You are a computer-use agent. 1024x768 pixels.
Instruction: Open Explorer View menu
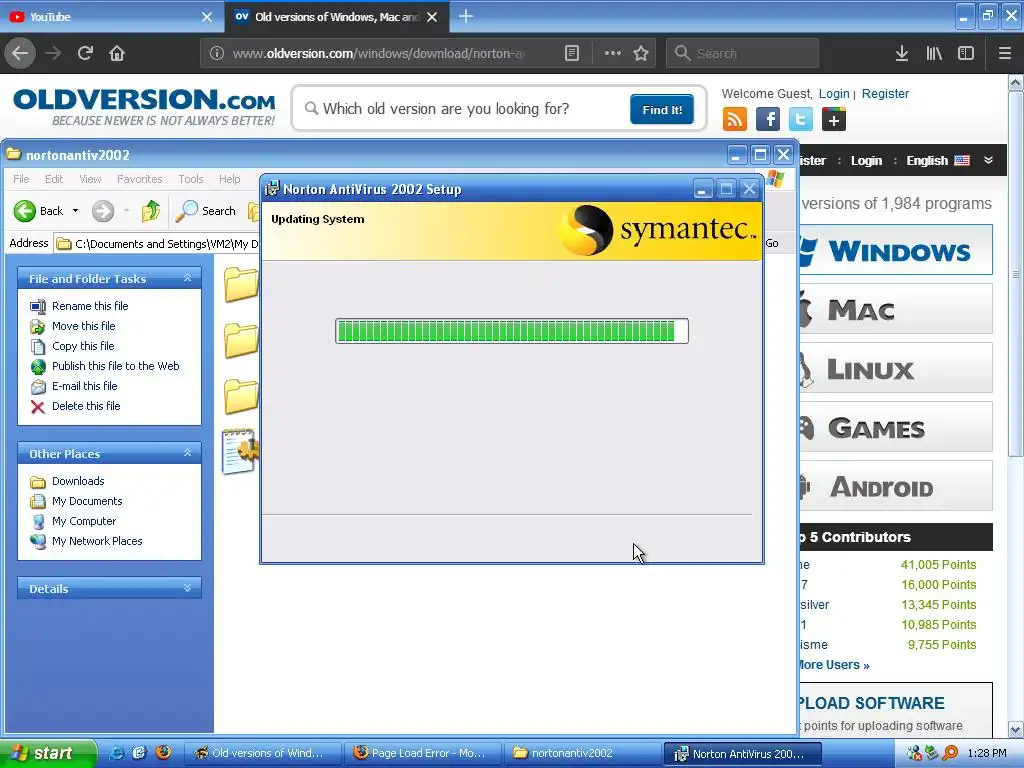[x=90, y=179]
